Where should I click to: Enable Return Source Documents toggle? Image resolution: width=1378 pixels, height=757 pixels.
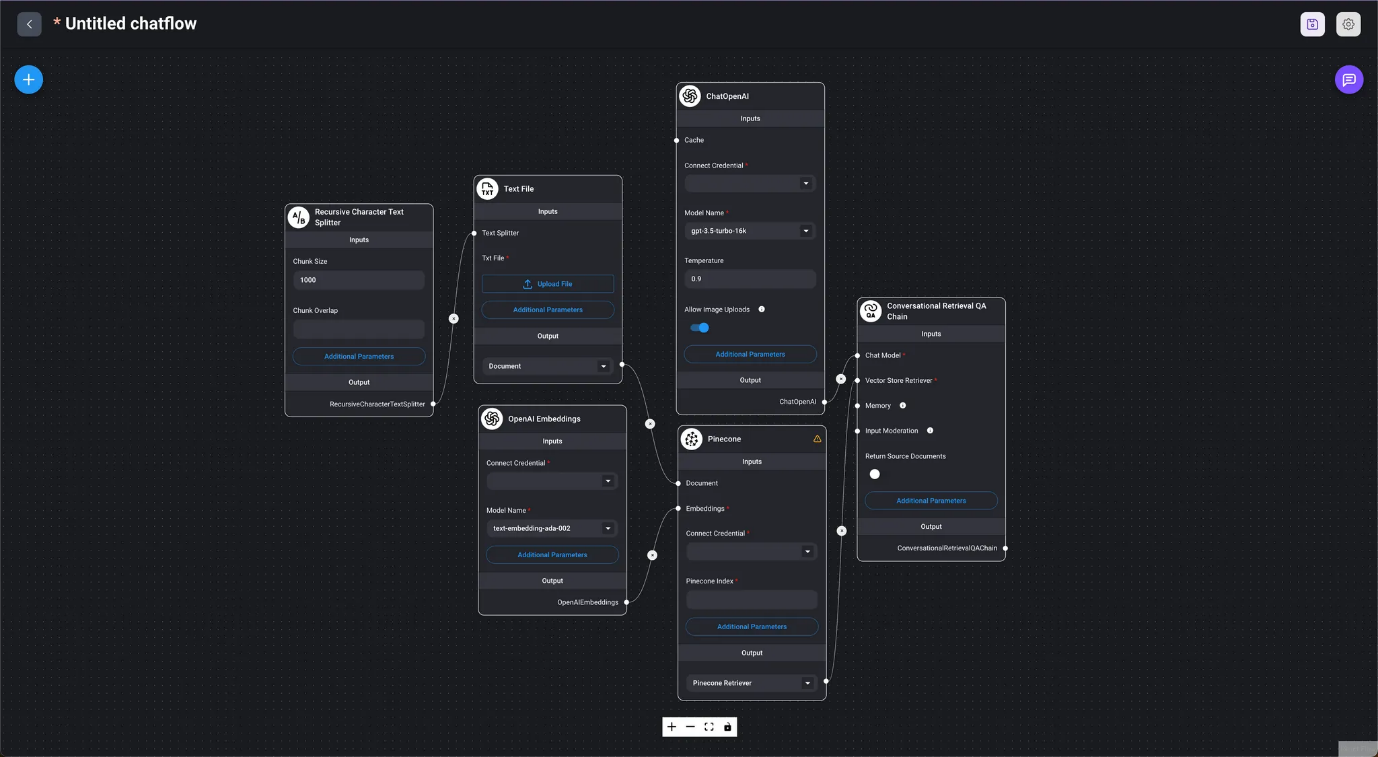click(875, 474)
